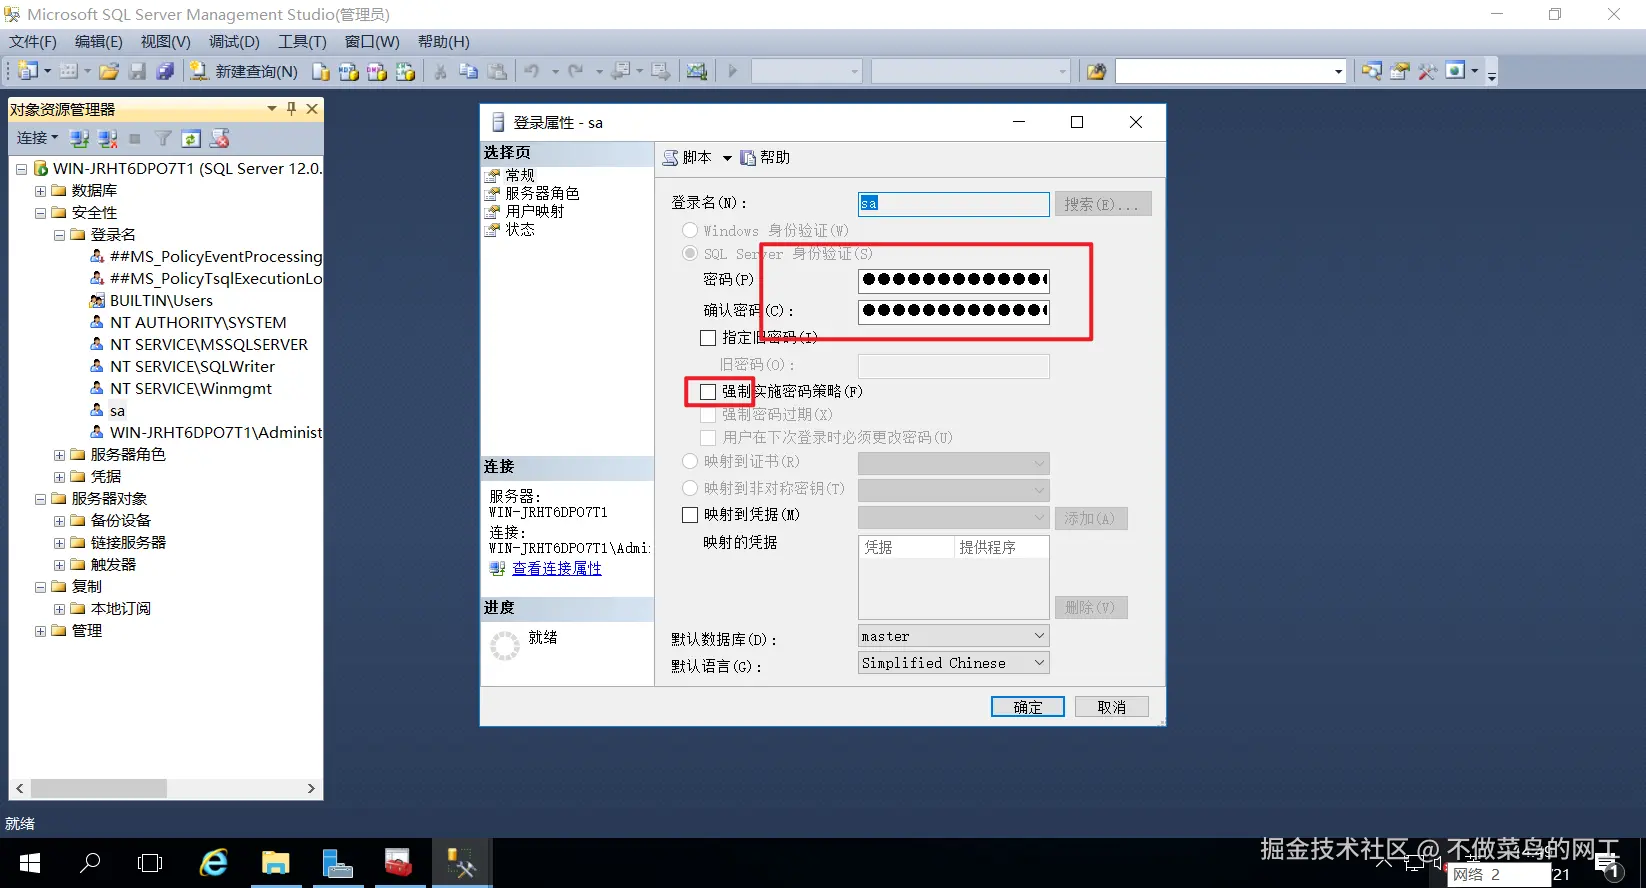The image size is (1646, 888).
Task: Click the Properties Window icon in toolbar
Action: [x=1400, y=71]
